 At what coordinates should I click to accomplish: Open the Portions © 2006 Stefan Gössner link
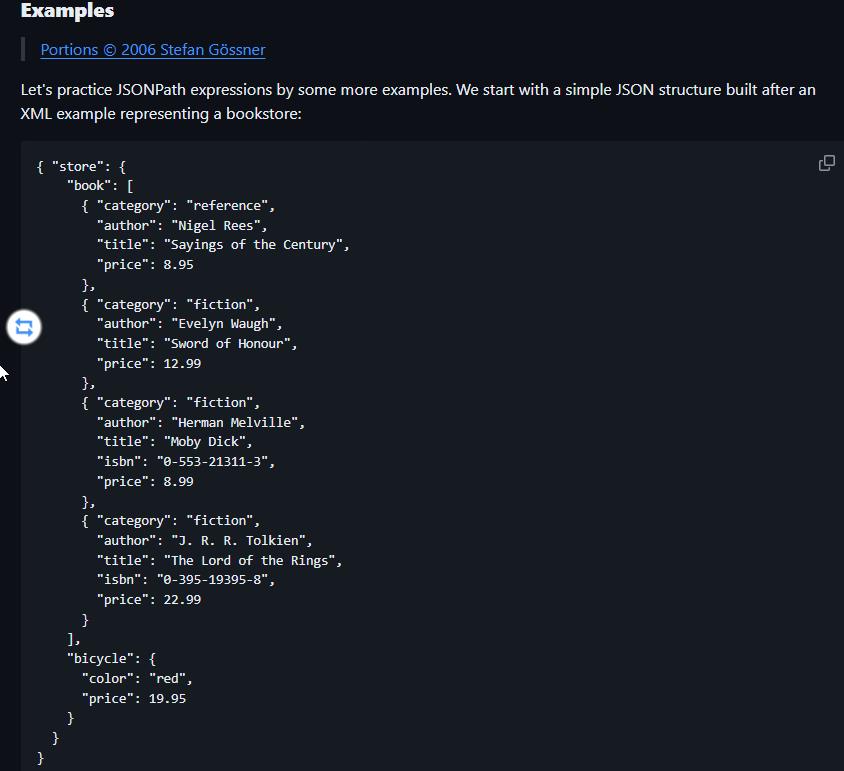click(x=152, y=50)
